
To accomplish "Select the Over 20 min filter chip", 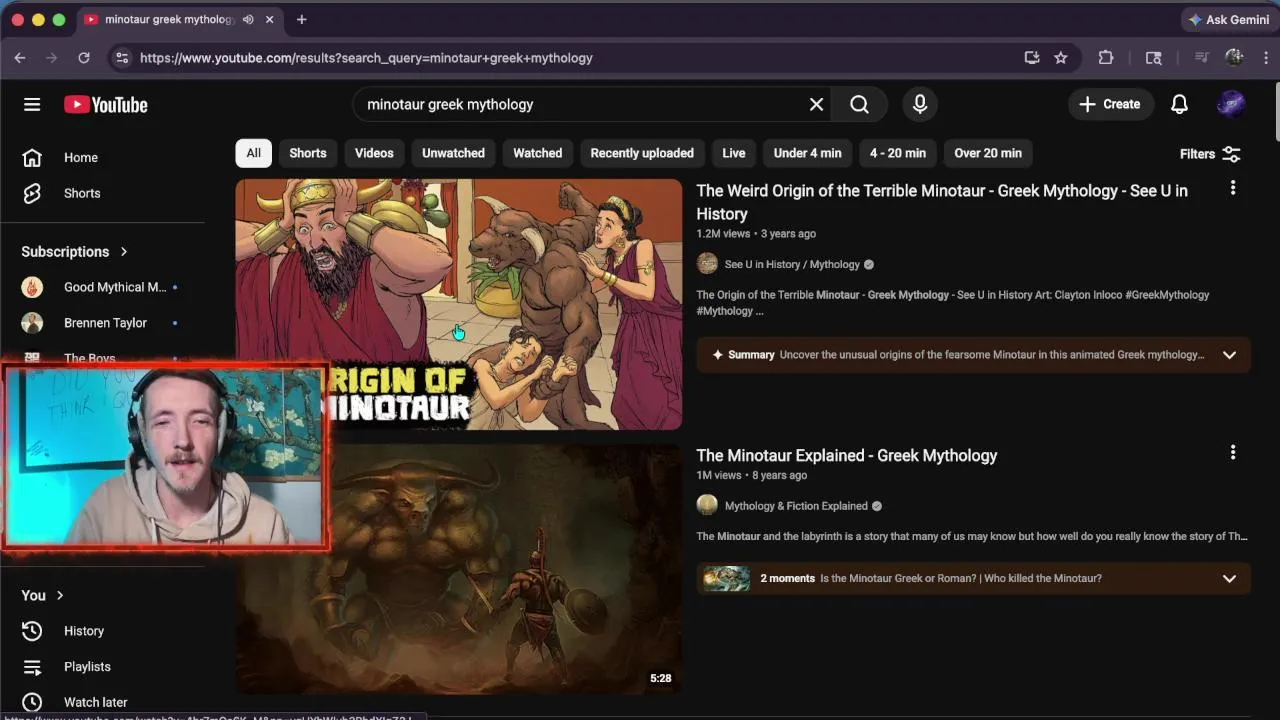I will click(988, 153).
